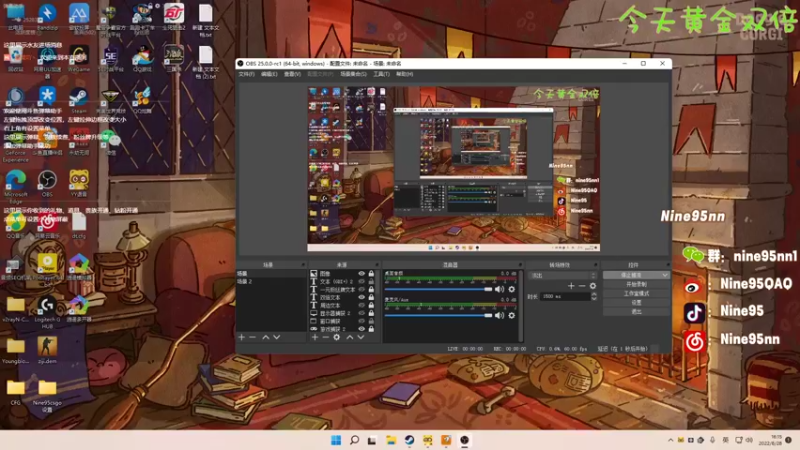This screenshot has width=800, height=450.
Task: Undock the sources panel via its header icon
Action: [x=377, y=265]
